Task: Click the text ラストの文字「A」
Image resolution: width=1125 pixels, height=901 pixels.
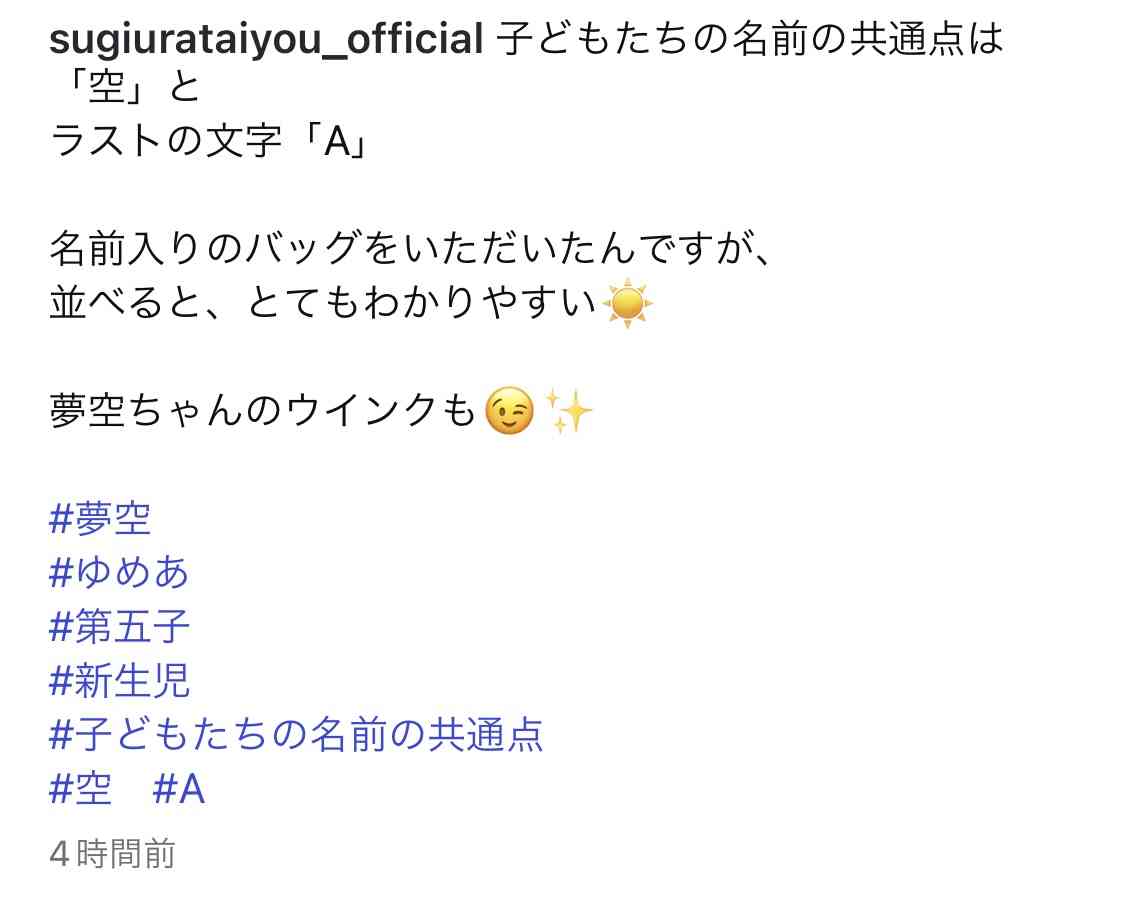Action: tap(210, 140)
